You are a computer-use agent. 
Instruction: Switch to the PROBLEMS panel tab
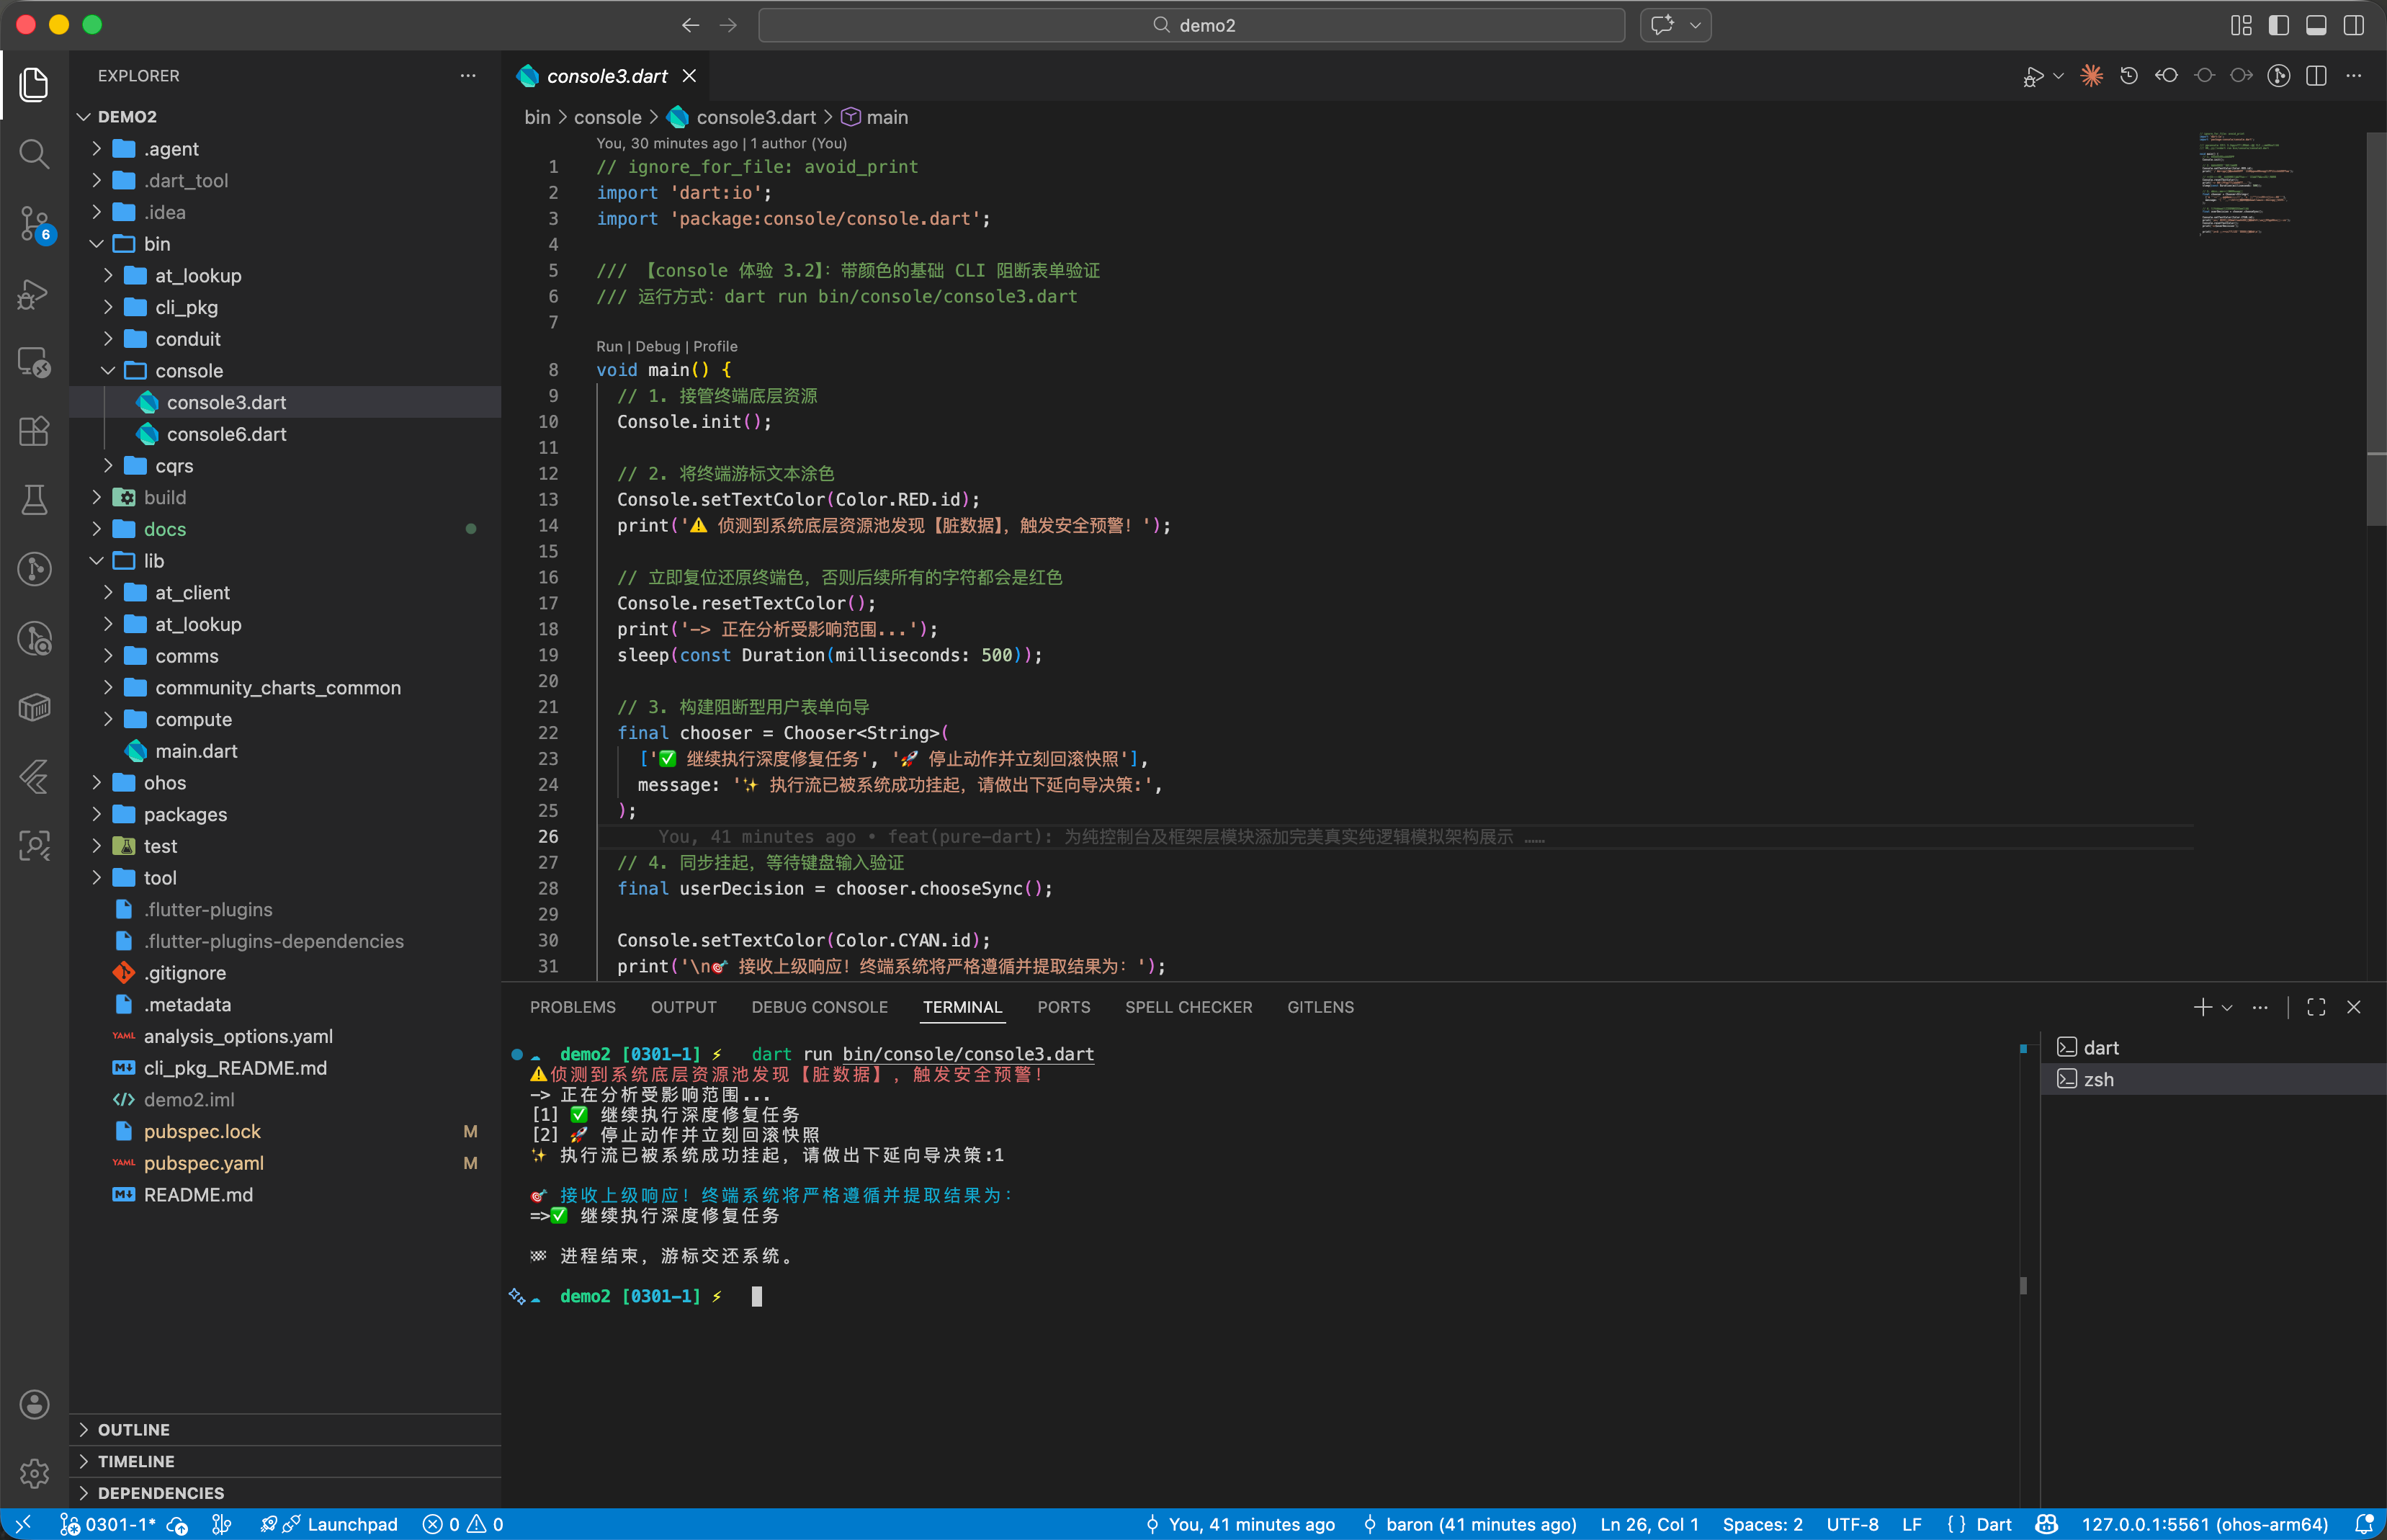coord(572,1007)
